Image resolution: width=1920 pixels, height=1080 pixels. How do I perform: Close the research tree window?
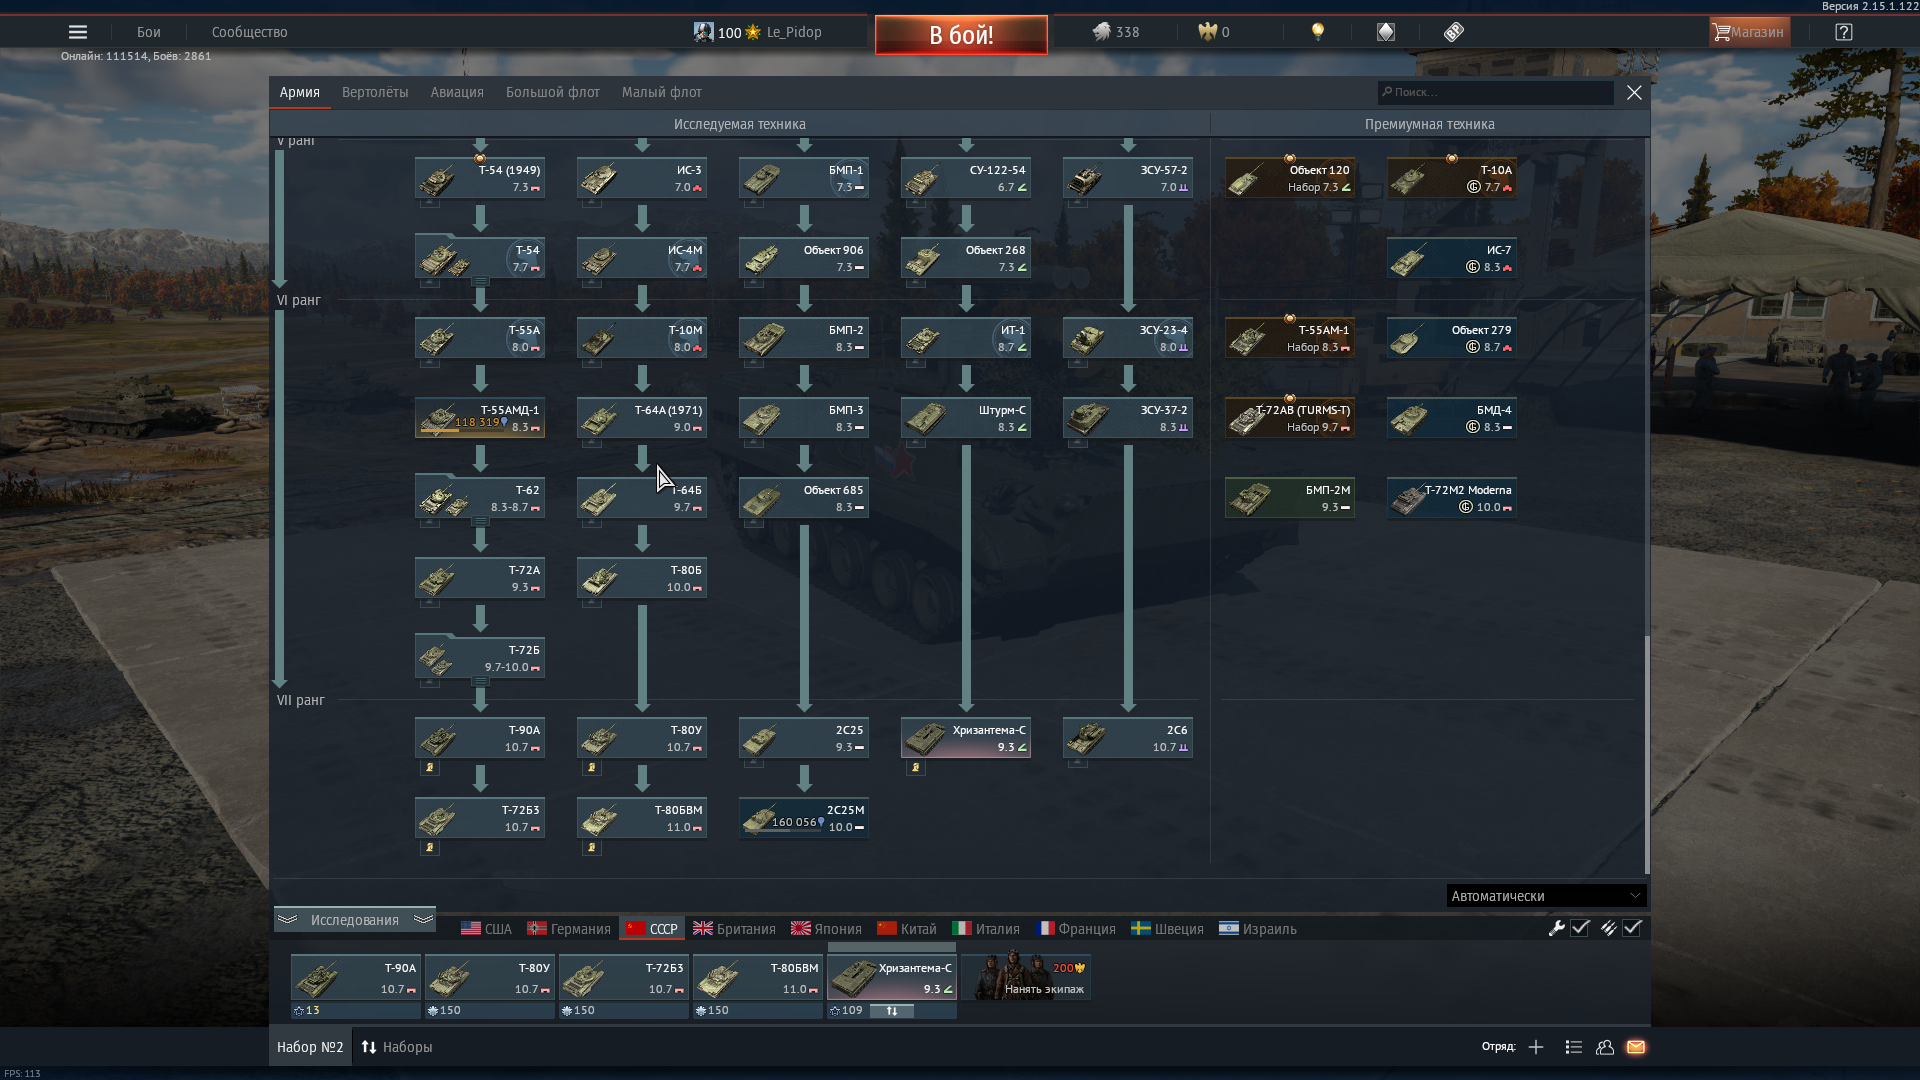(1634, 92)
